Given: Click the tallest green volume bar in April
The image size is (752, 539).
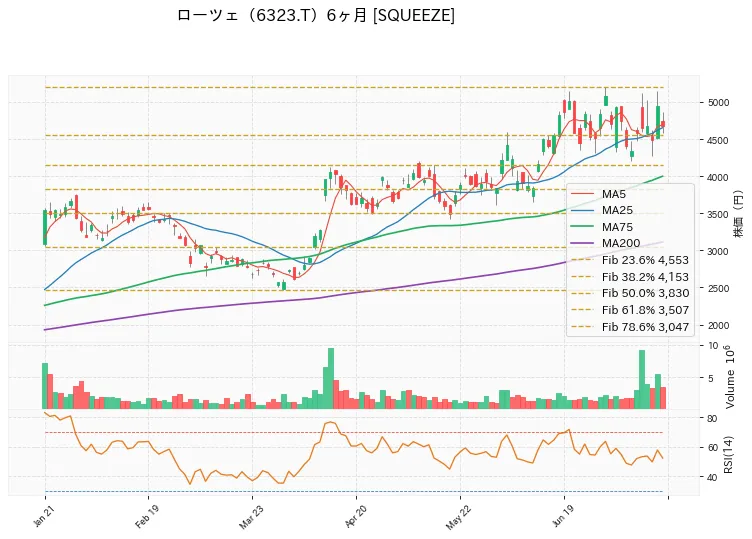Looking at the screenshot, I should (331, 378).
